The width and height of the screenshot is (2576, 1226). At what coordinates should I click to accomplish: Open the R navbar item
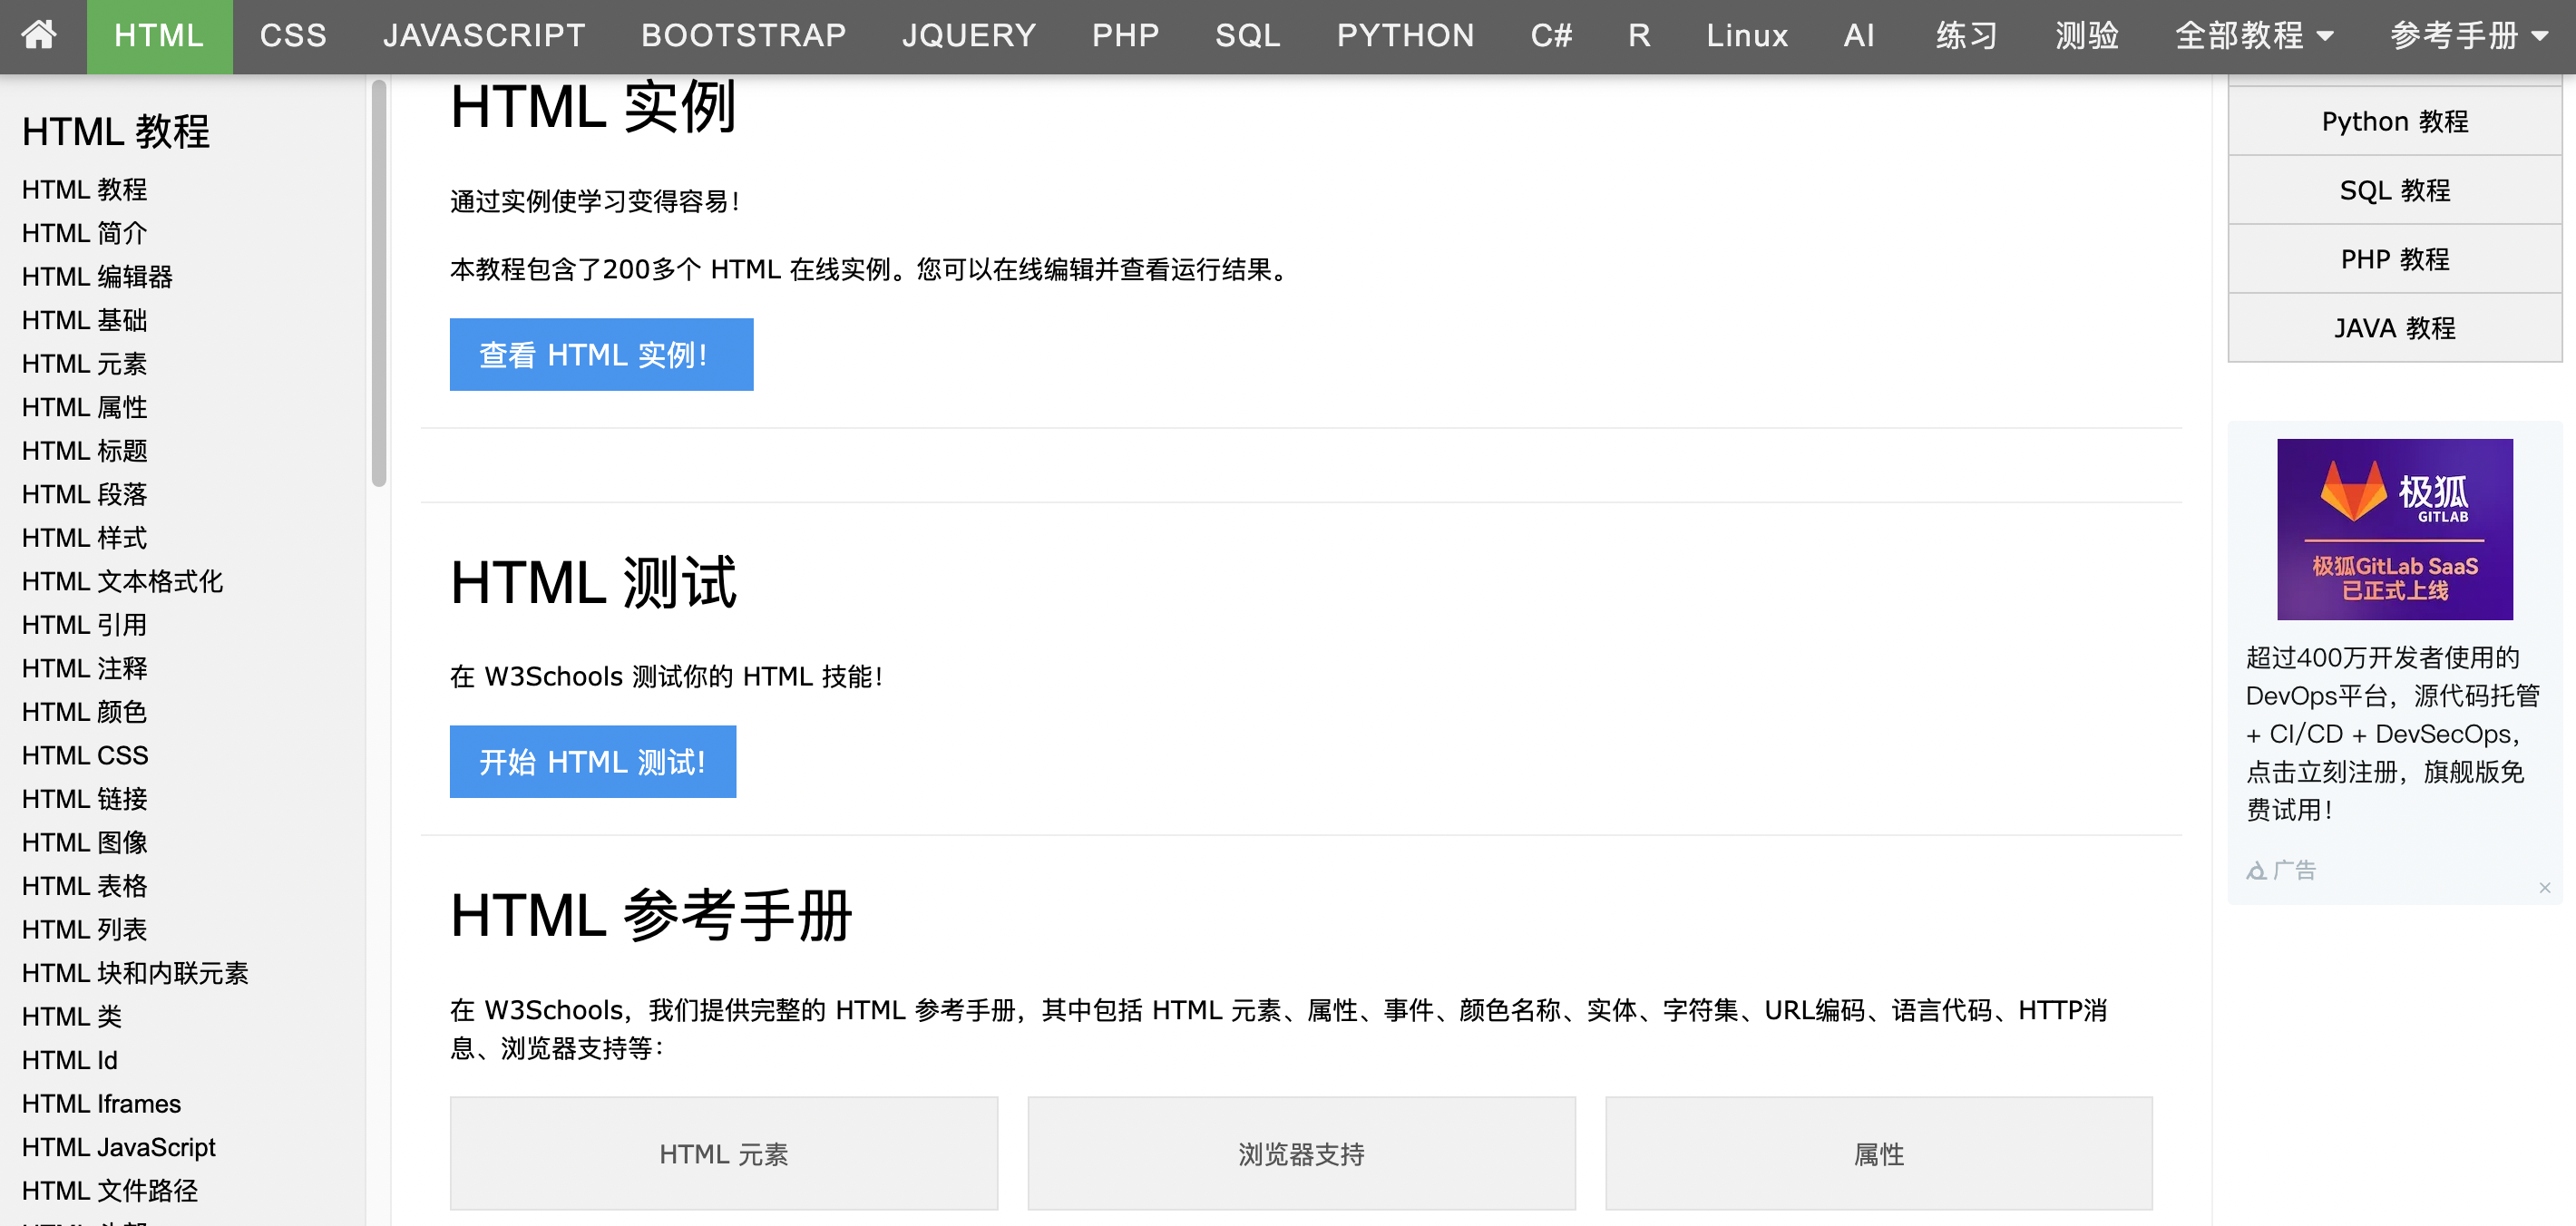1639,36
